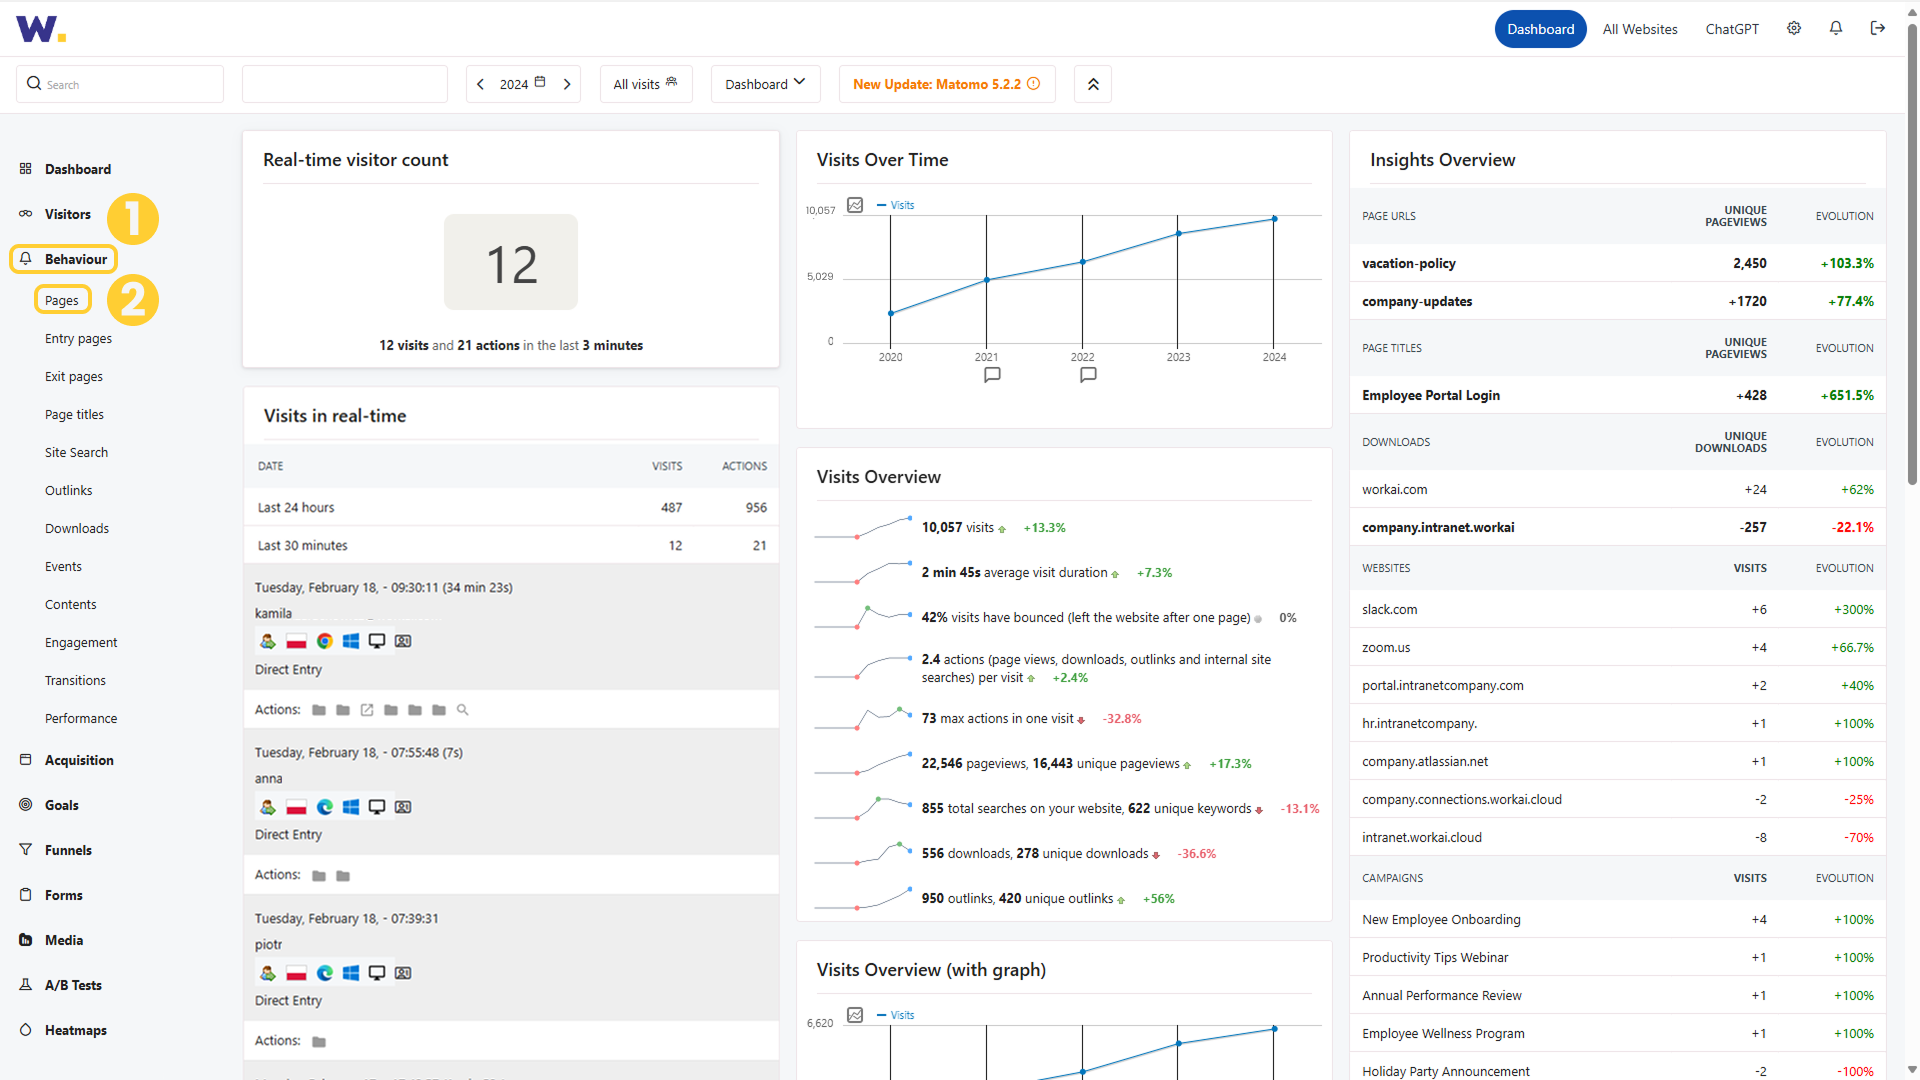Open Entry pages report
Screen dimensions: 1920x1080
pos(78,338)
